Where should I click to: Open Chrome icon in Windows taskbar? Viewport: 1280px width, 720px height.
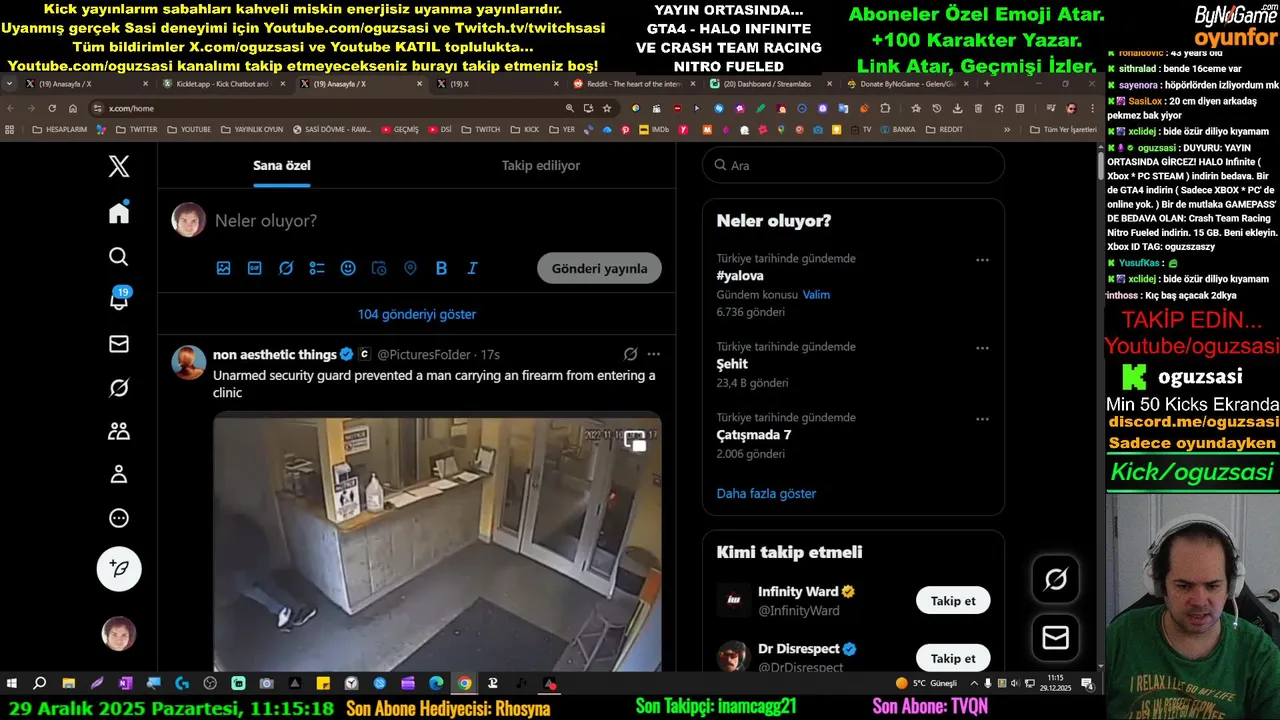pyautogui.click(x=465, y=683)
